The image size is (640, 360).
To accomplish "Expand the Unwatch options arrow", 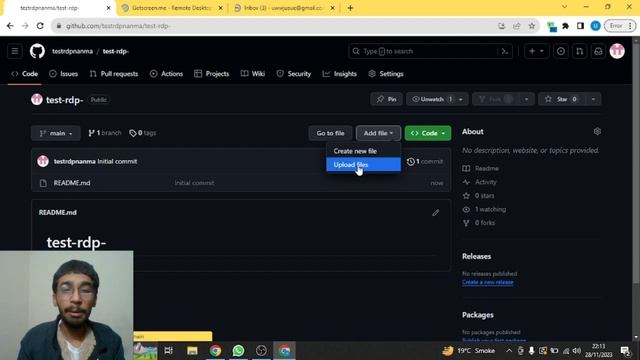I will 461,99.
